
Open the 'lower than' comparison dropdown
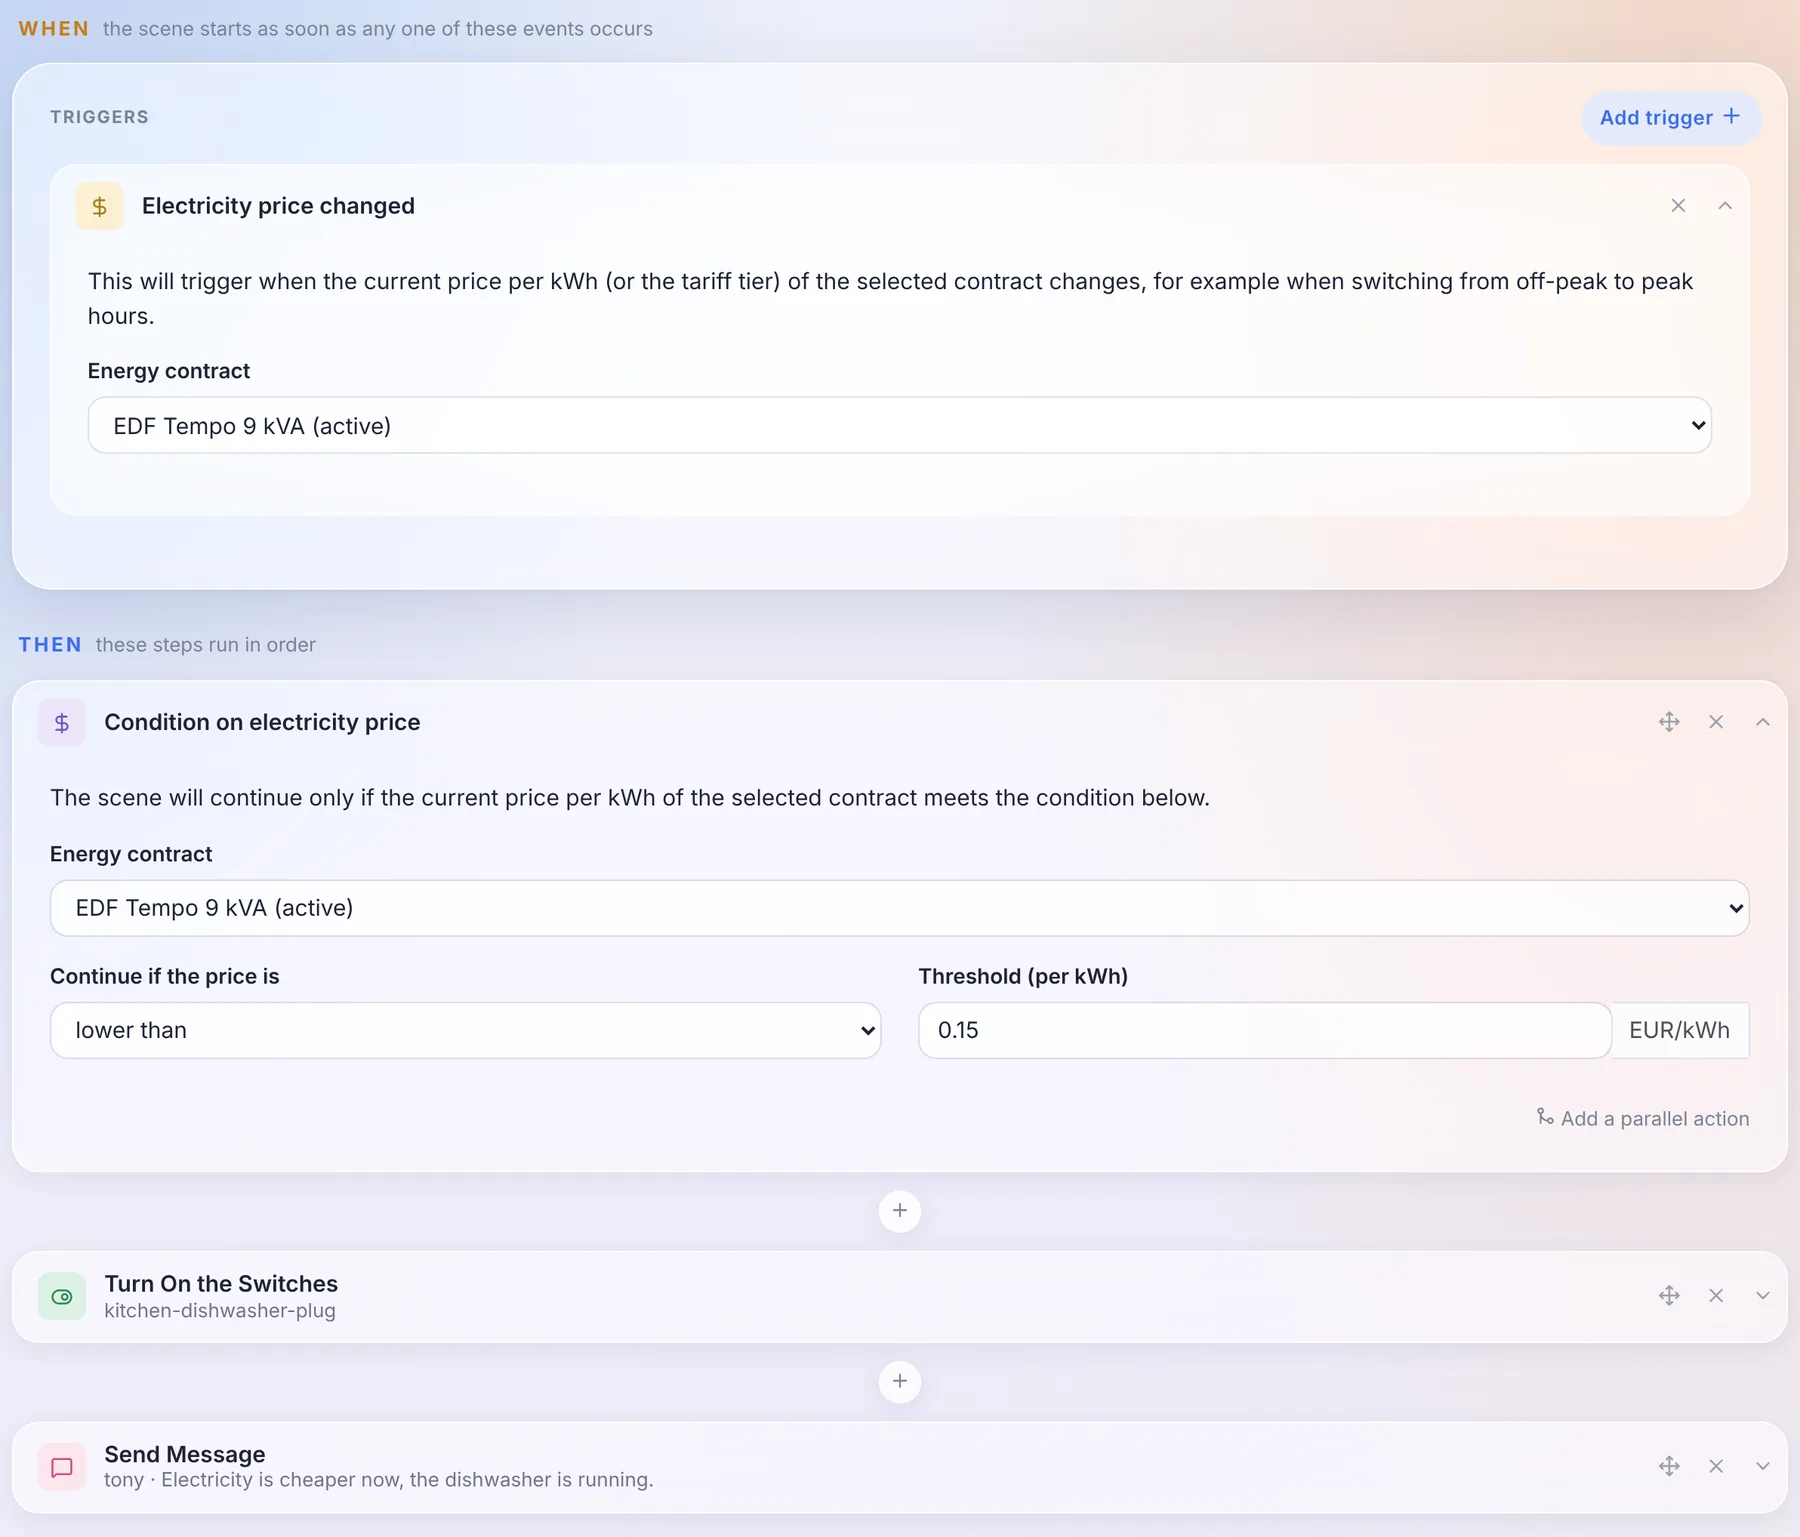click(x=465, y=1030)
